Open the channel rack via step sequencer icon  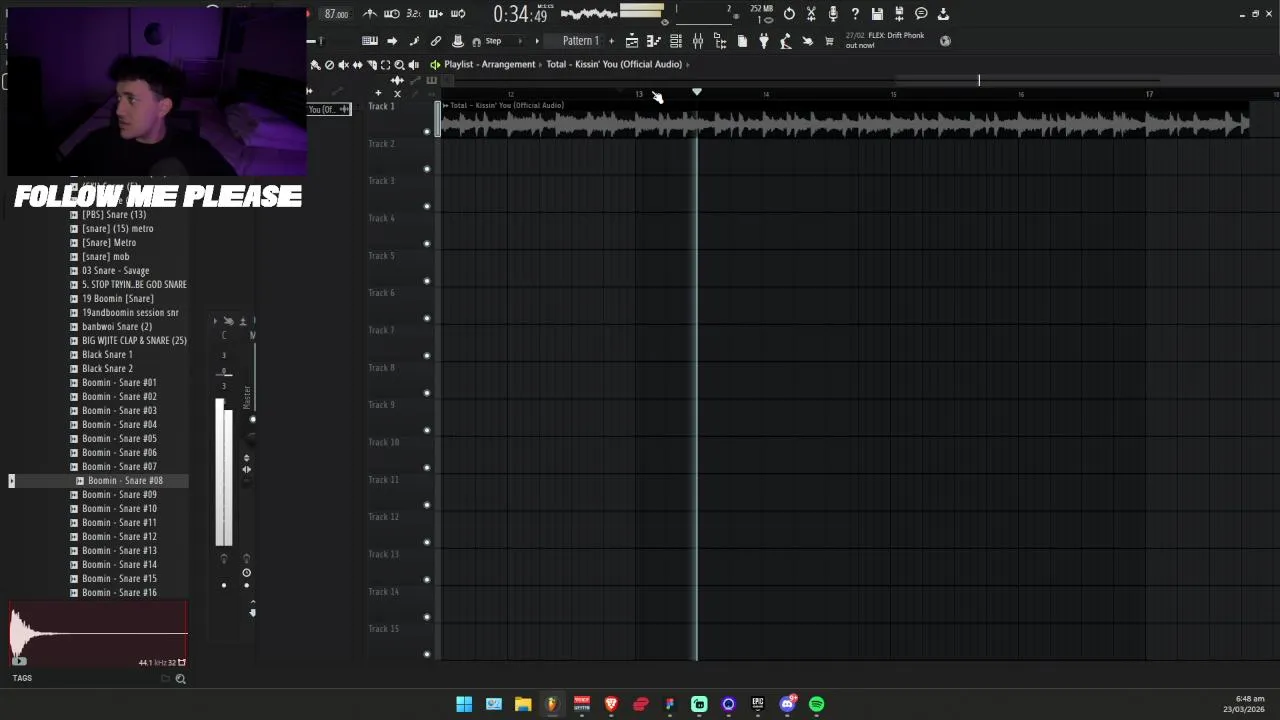676,41
